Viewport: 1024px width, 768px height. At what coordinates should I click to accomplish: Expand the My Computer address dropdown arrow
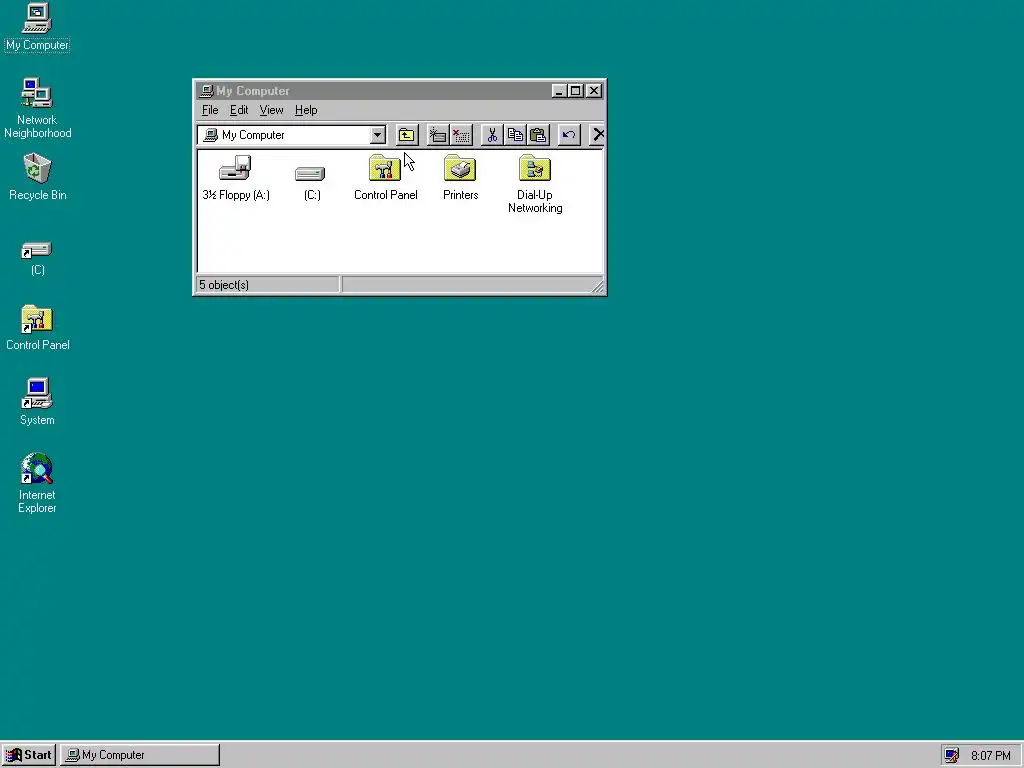point(377,135)
